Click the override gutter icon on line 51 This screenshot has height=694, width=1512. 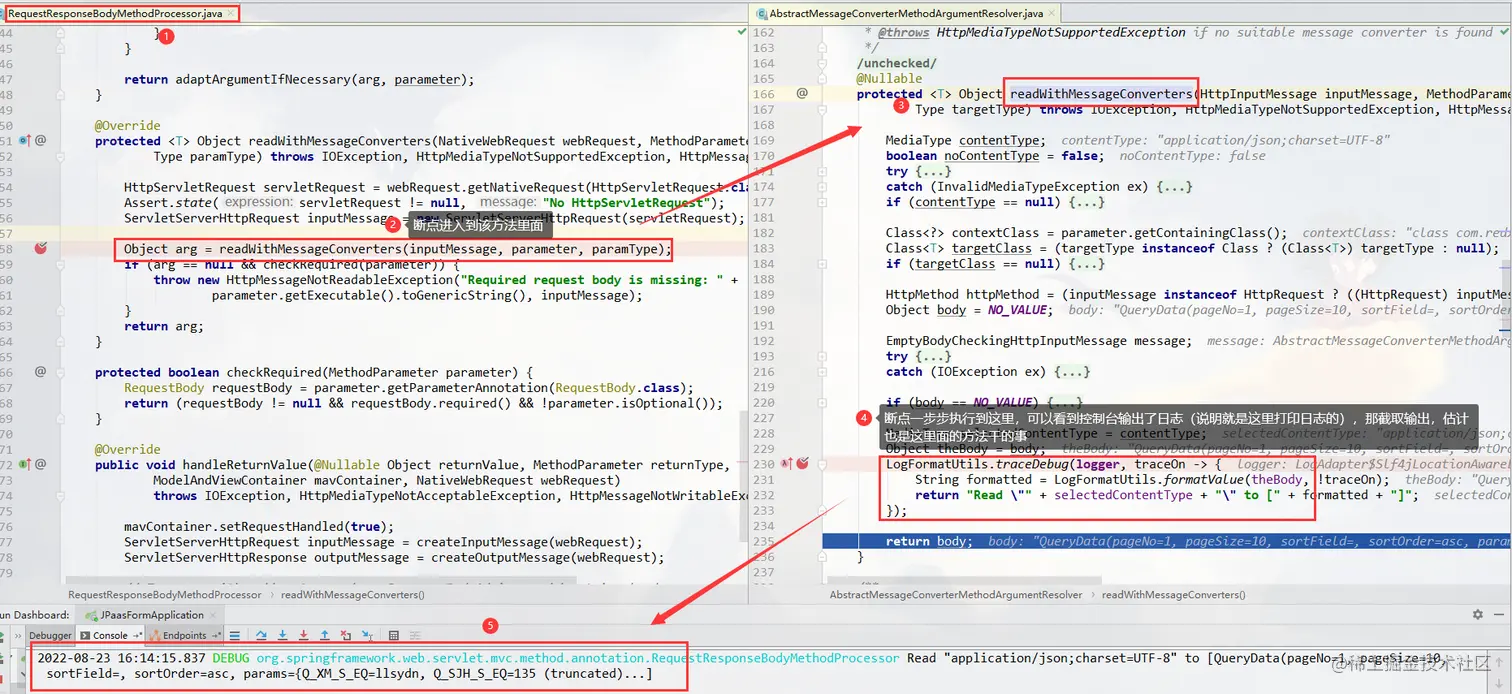point(25,141)
